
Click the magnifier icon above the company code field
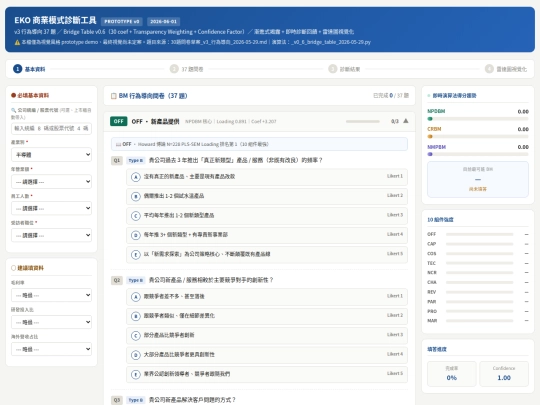click(13, 110)
